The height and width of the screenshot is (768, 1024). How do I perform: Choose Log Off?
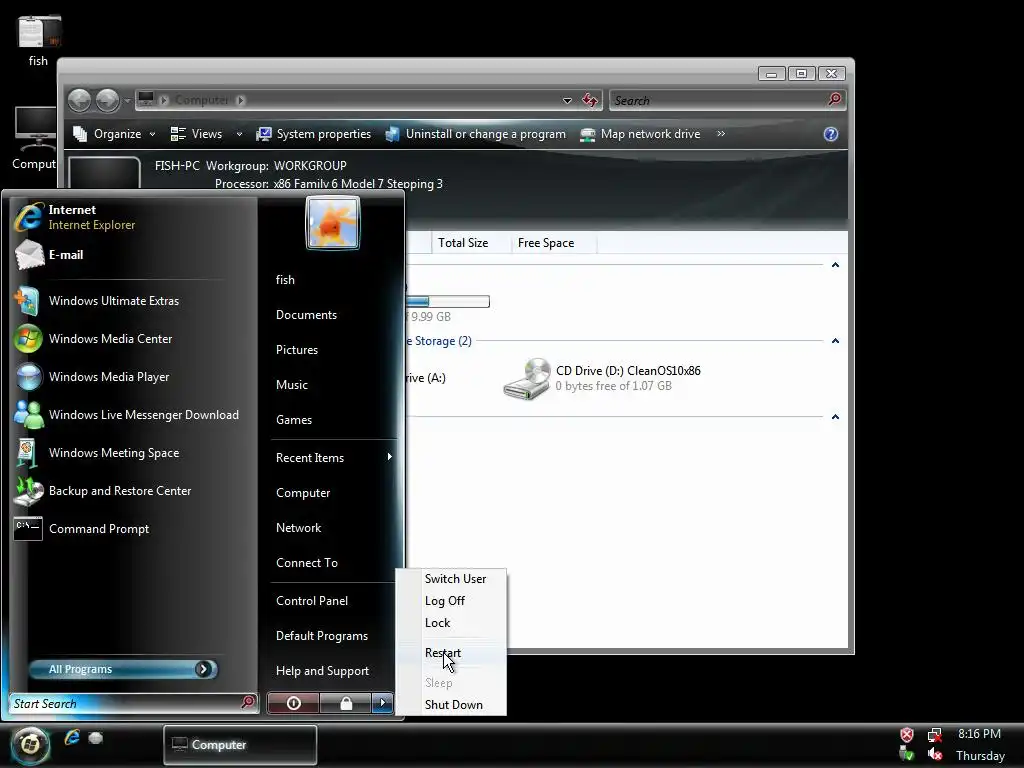(445, 601)
